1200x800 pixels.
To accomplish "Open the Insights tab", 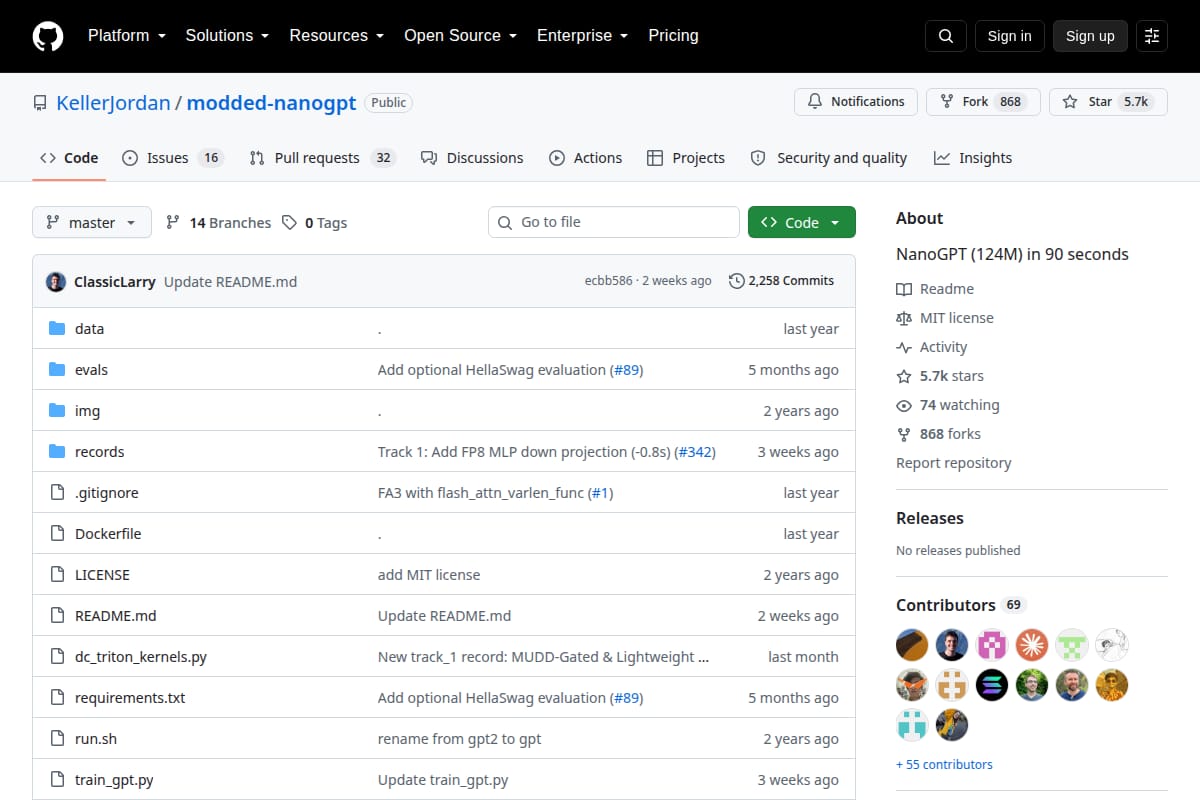I will pos(973,158).
